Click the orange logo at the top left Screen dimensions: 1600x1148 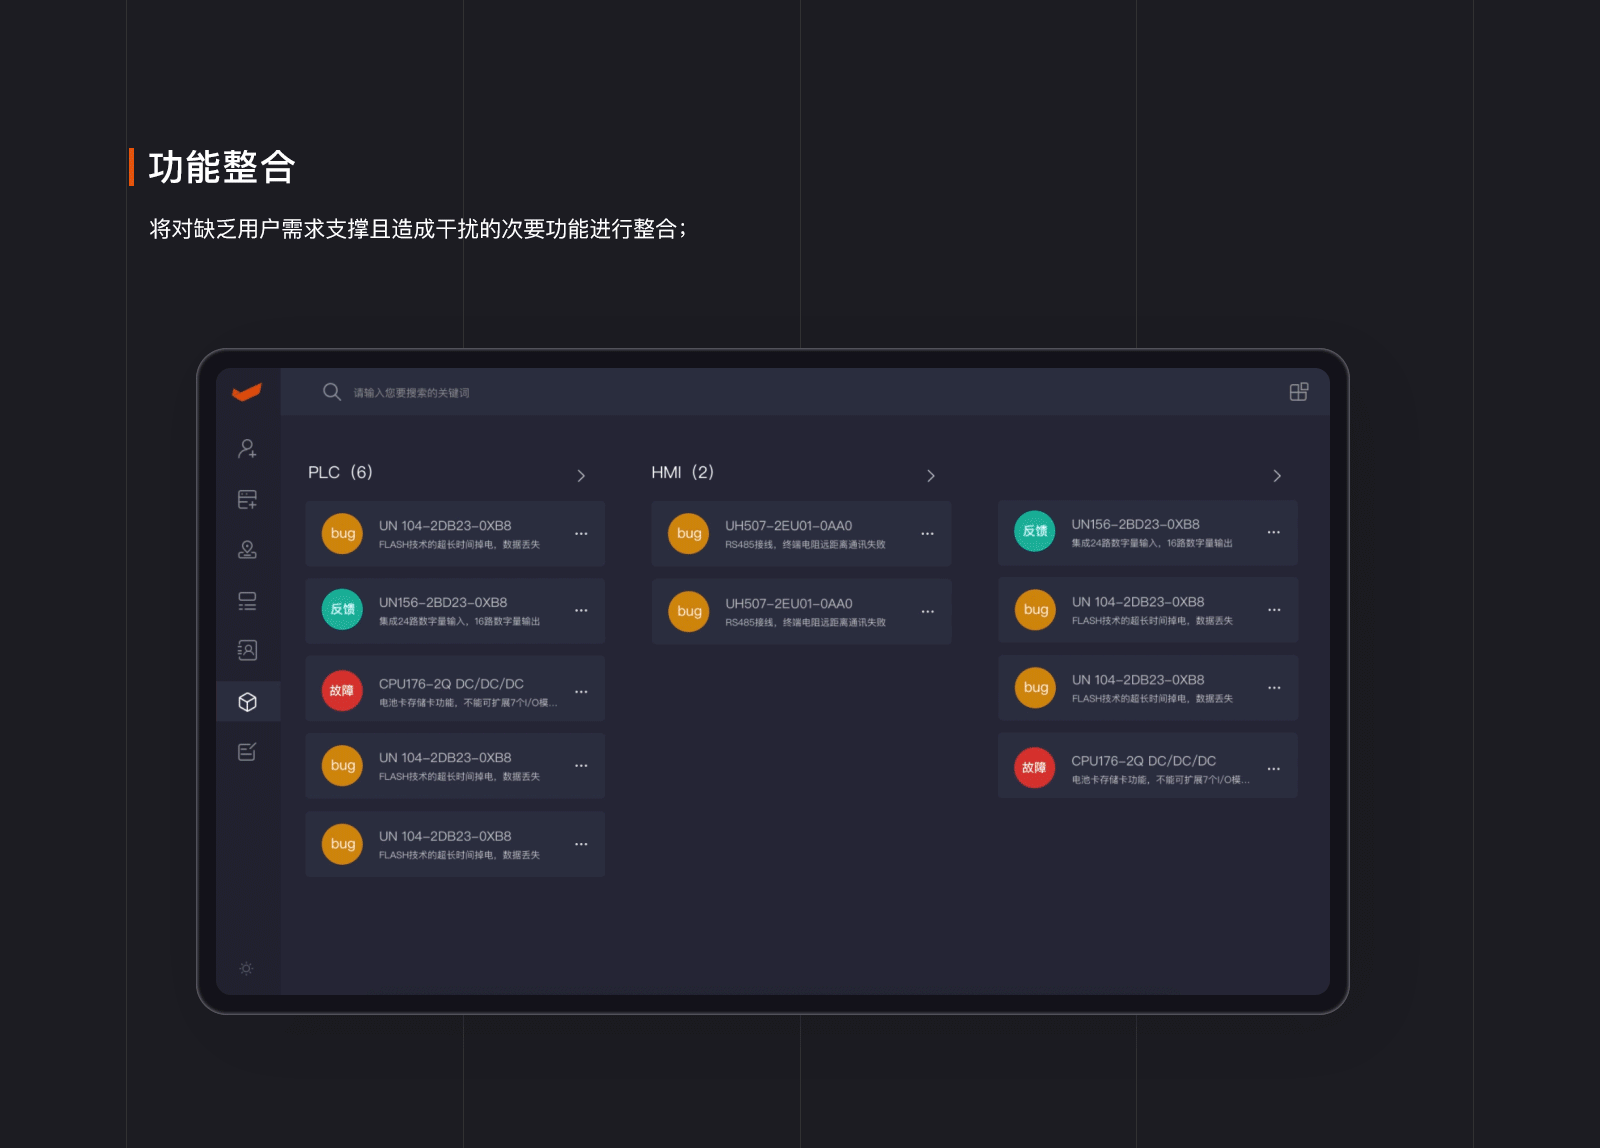tap(248, 393)
